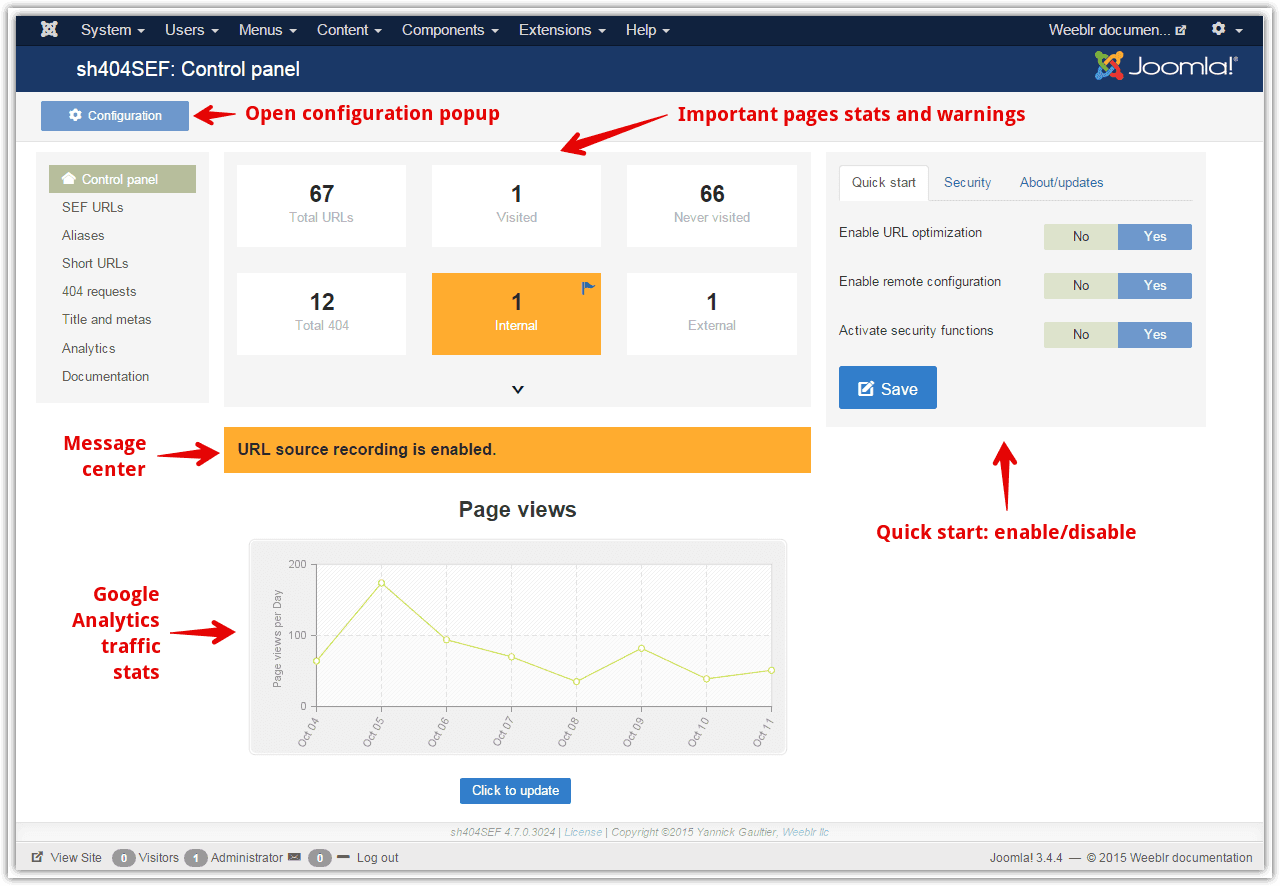The height and width of the screenshot is (886, 1280).
Task: Click the 67 Total URLs tile
Action: [x=321, y=206]
